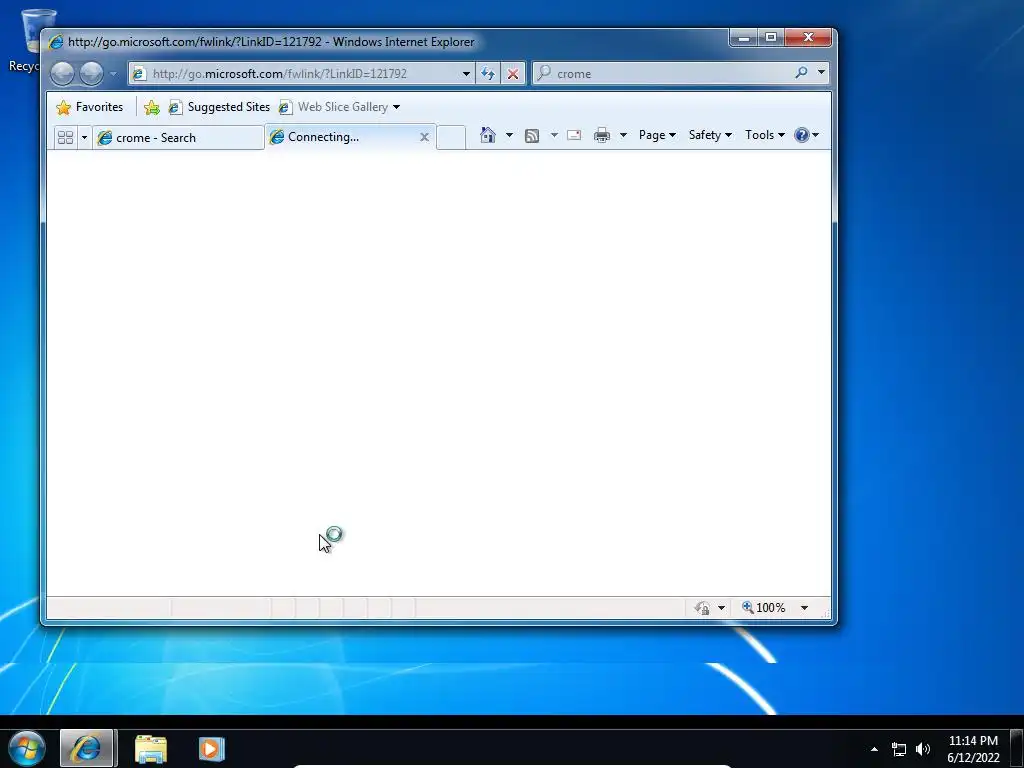
Task: Open the Tools menu
Action: click(765, 135)
